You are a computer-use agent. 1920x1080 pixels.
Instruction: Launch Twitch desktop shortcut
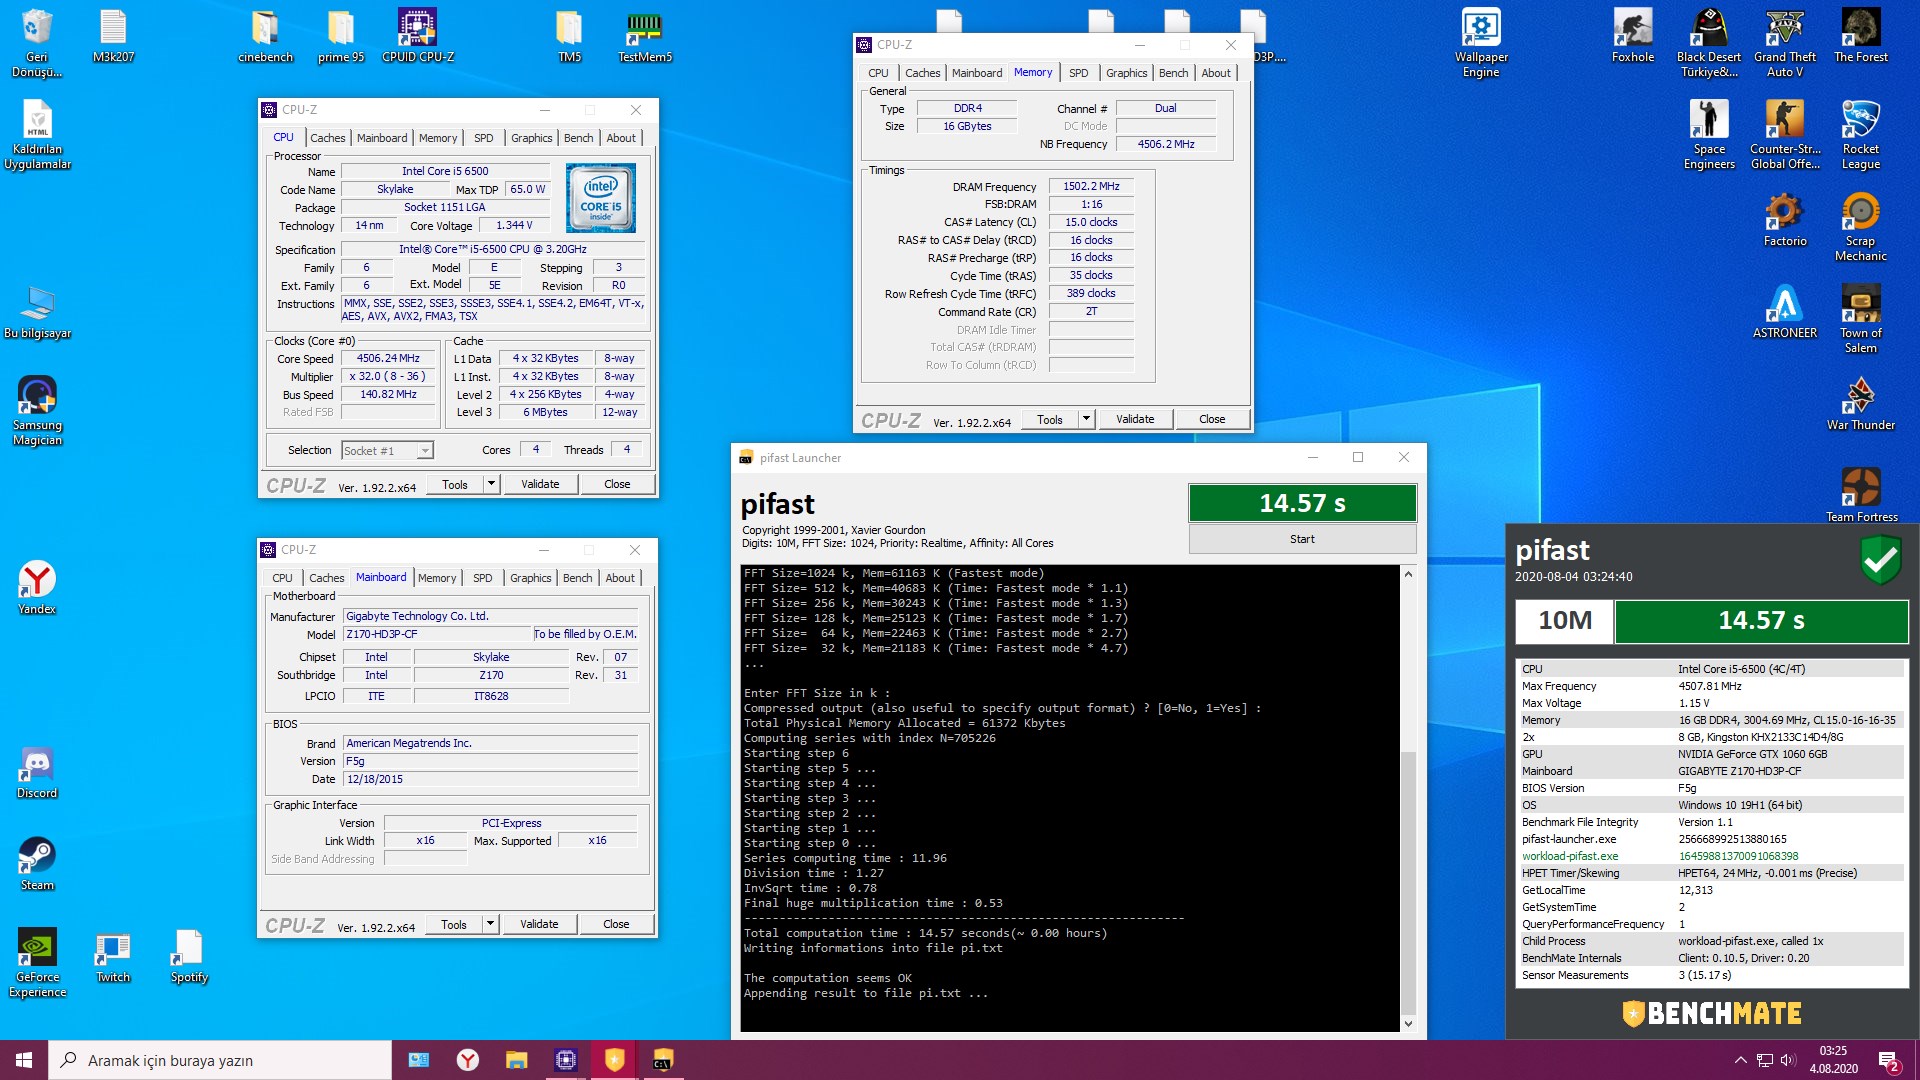(113, 956)
